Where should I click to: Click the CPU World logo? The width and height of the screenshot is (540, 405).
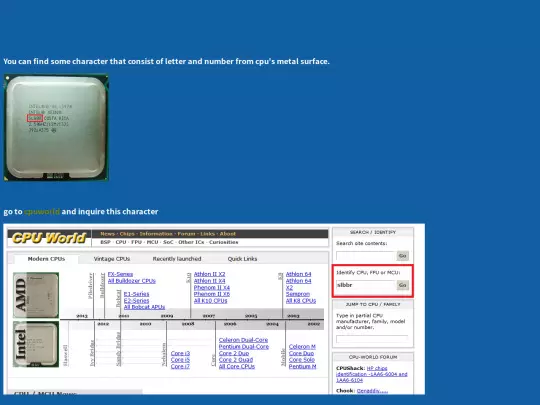pos(49,238)
